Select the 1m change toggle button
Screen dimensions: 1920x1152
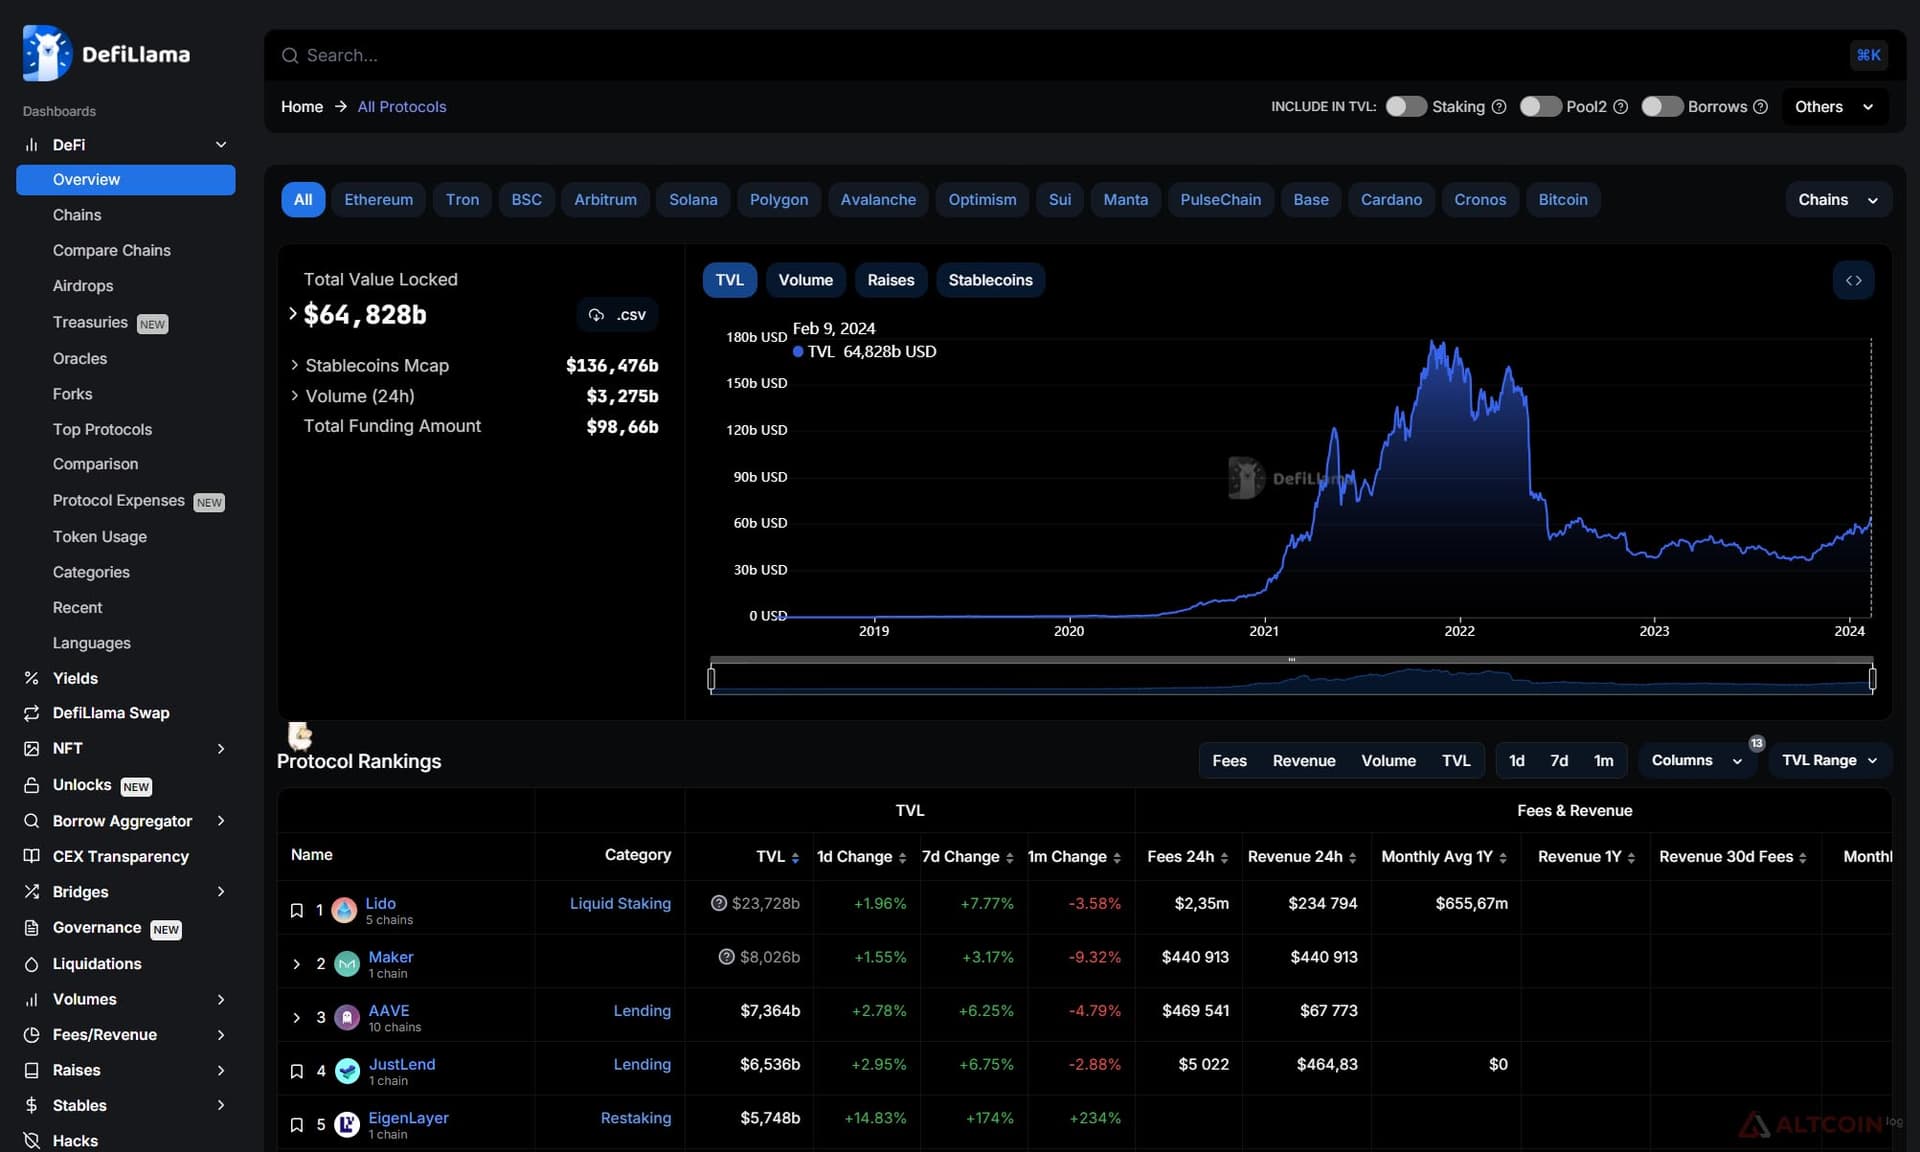pyautogui.click(x=1603, y=761)
